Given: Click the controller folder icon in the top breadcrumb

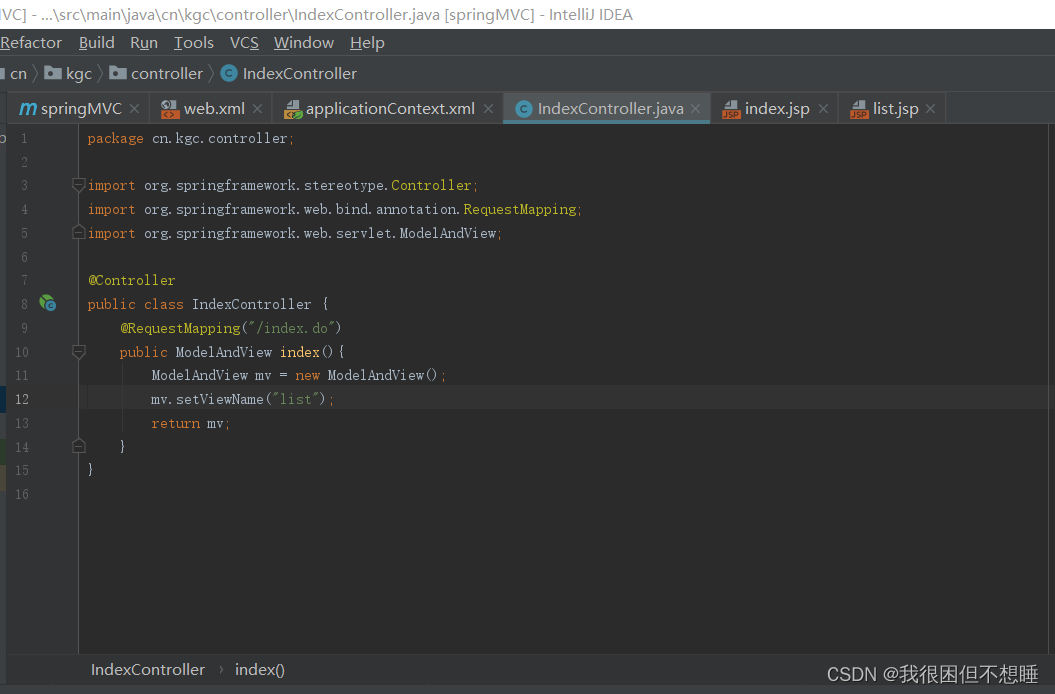Looking at the screenshot, I should 118,73.
